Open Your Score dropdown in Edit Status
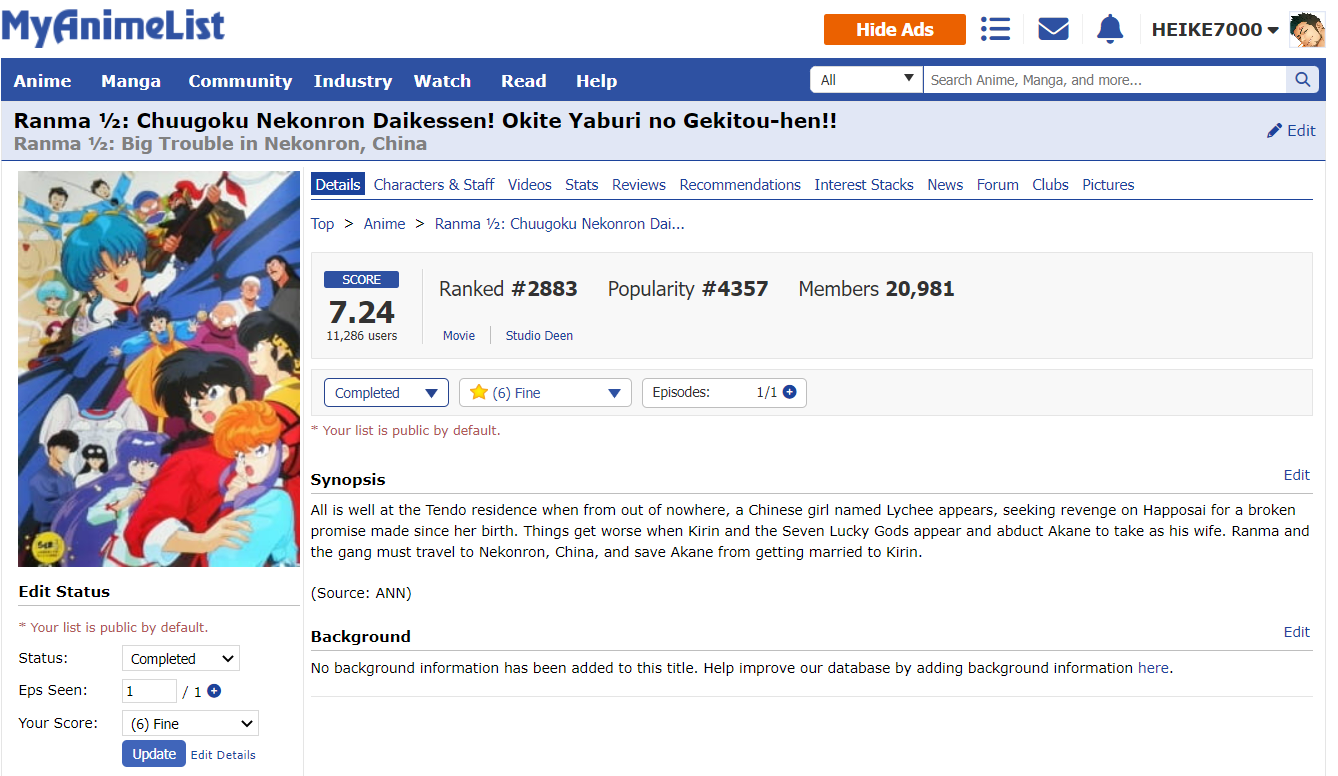The image size is (1338, 776). pos(190,724)
